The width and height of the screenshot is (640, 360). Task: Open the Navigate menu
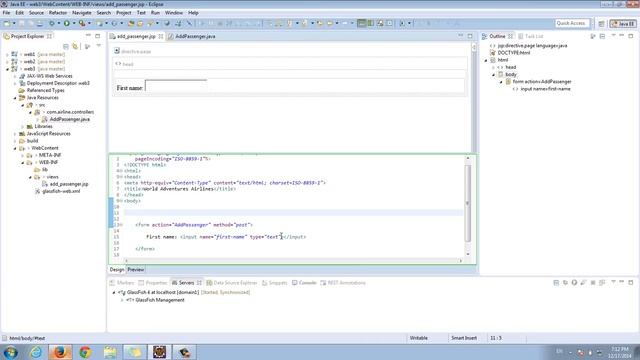point(82,13)
